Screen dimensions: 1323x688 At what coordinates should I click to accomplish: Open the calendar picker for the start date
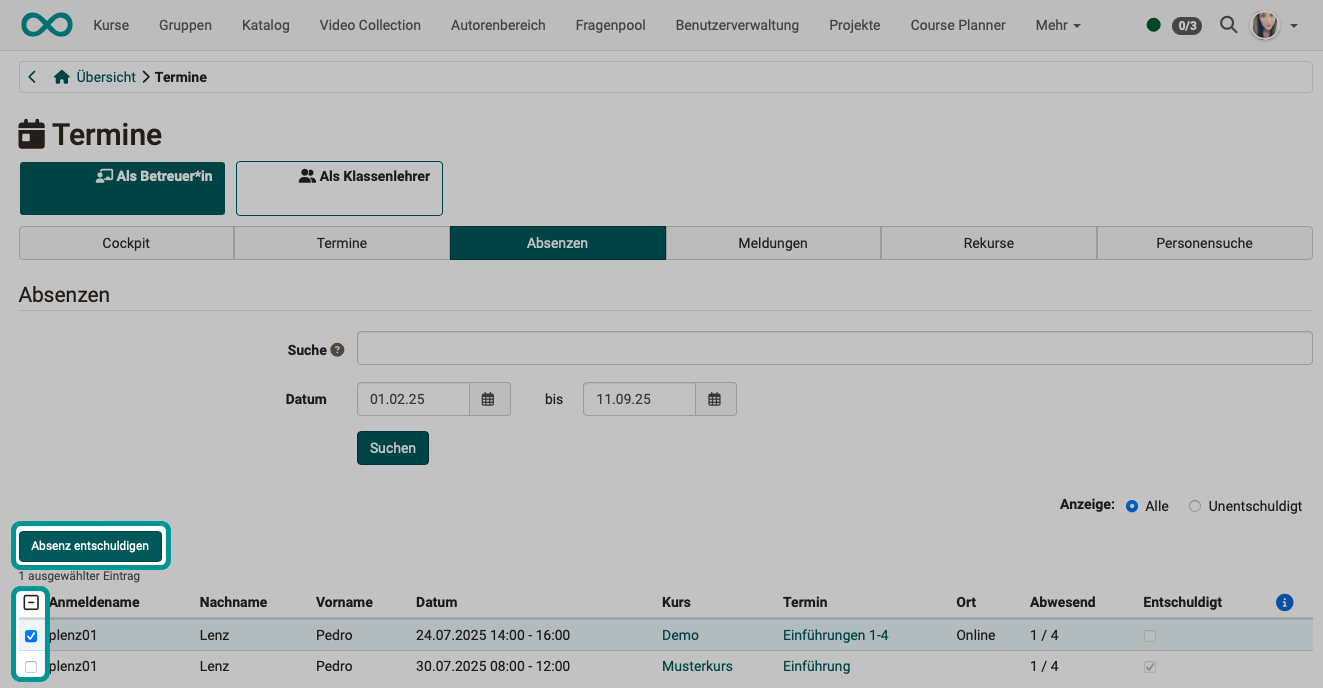click(x=489, y=399)
